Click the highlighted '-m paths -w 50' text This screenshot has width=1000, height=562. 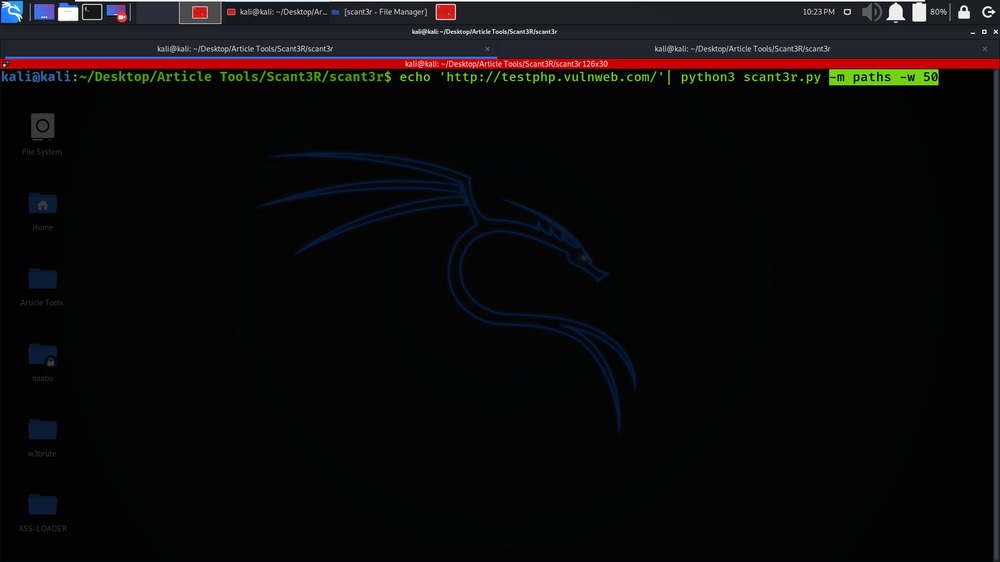pos(883,77)
